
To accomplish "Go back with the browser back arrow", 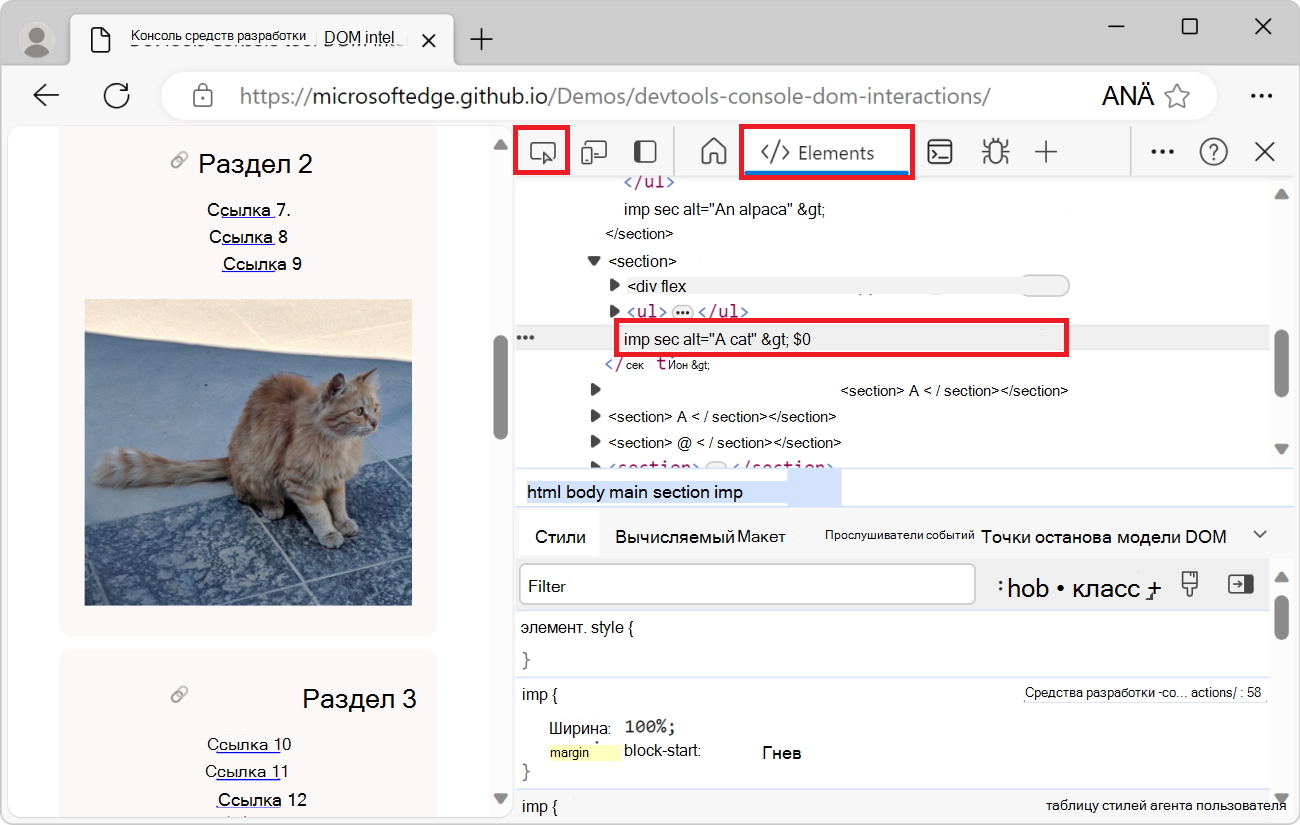I will (x=46, y=96).
